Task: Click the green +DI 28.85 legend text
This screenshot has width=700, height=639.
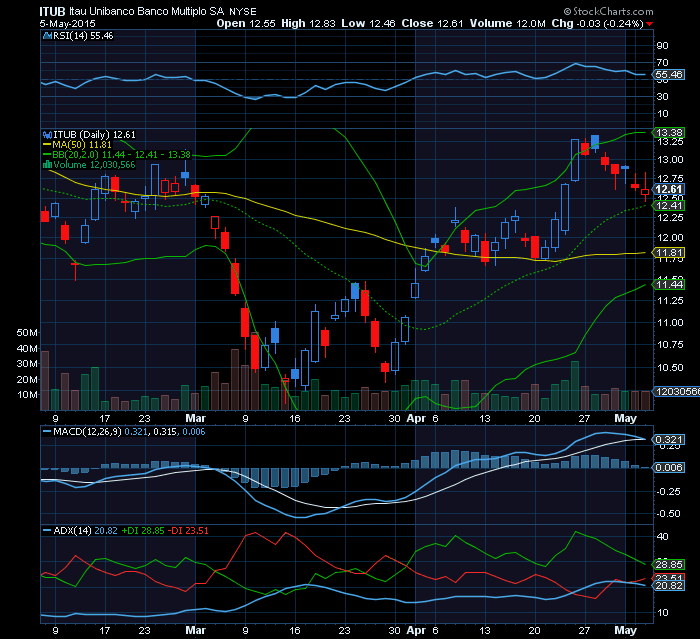Action: click(143, 530)
